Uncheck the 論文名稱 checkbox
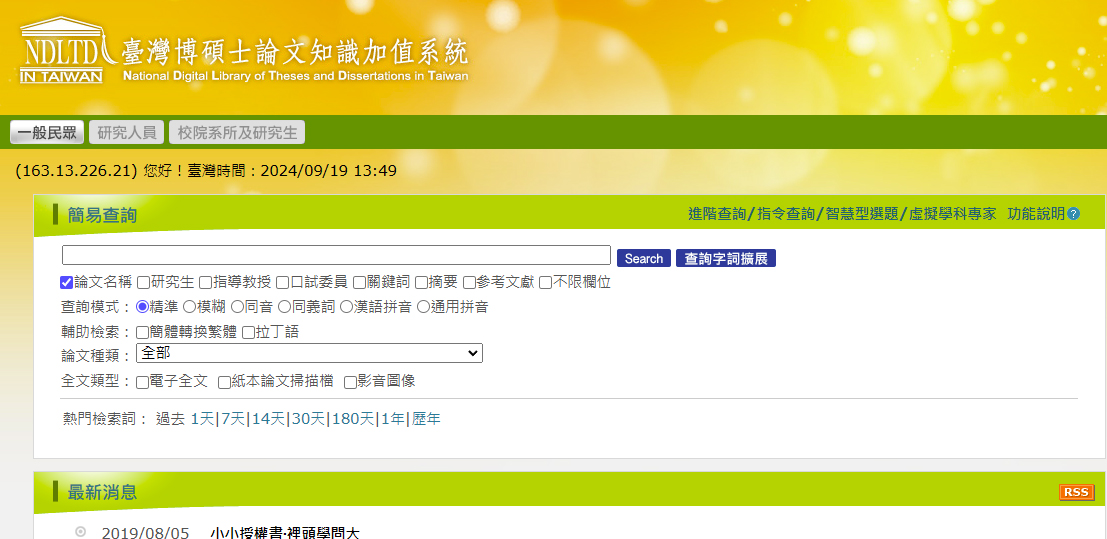Image resolution: width=1107 pixels, height=539 pixels. 67,283
